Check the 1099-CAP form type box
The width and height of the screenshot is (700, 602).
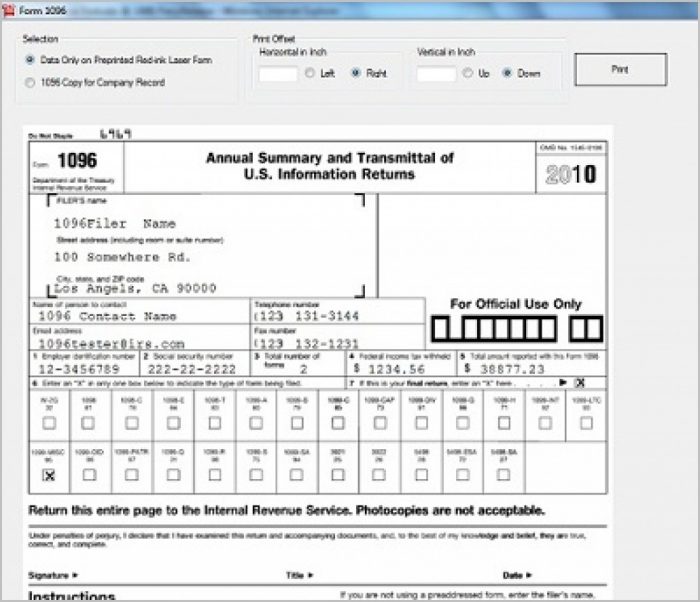380,423
